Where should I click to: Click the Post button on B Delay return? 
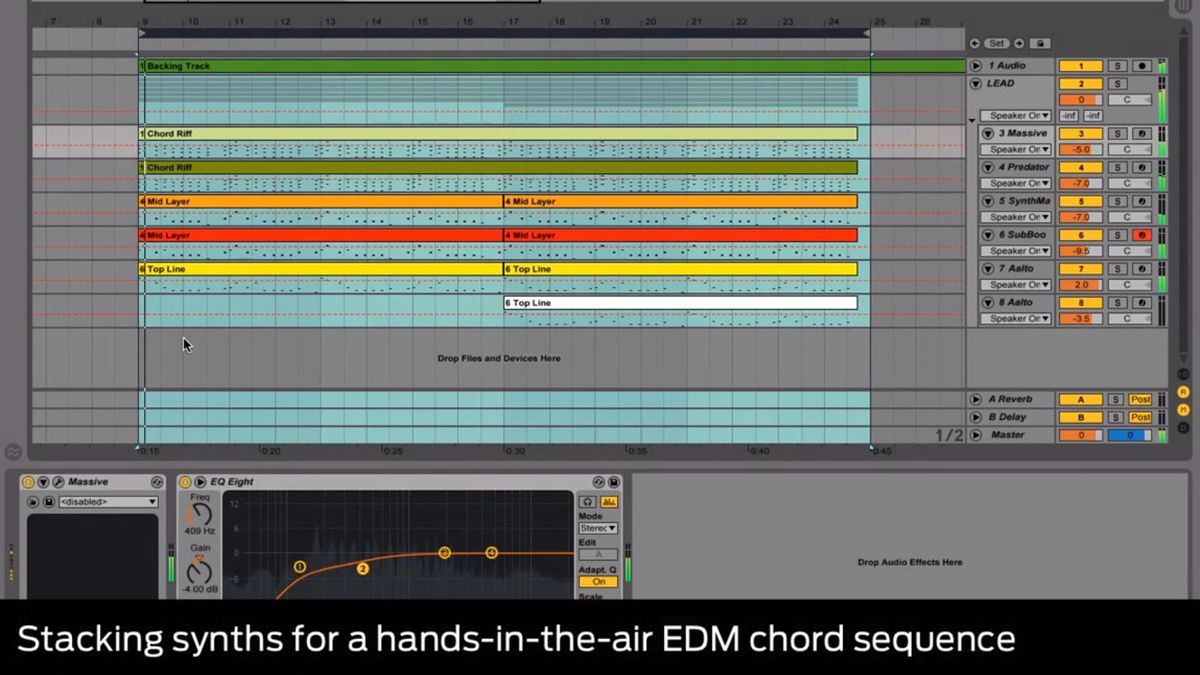point(1140,415)
